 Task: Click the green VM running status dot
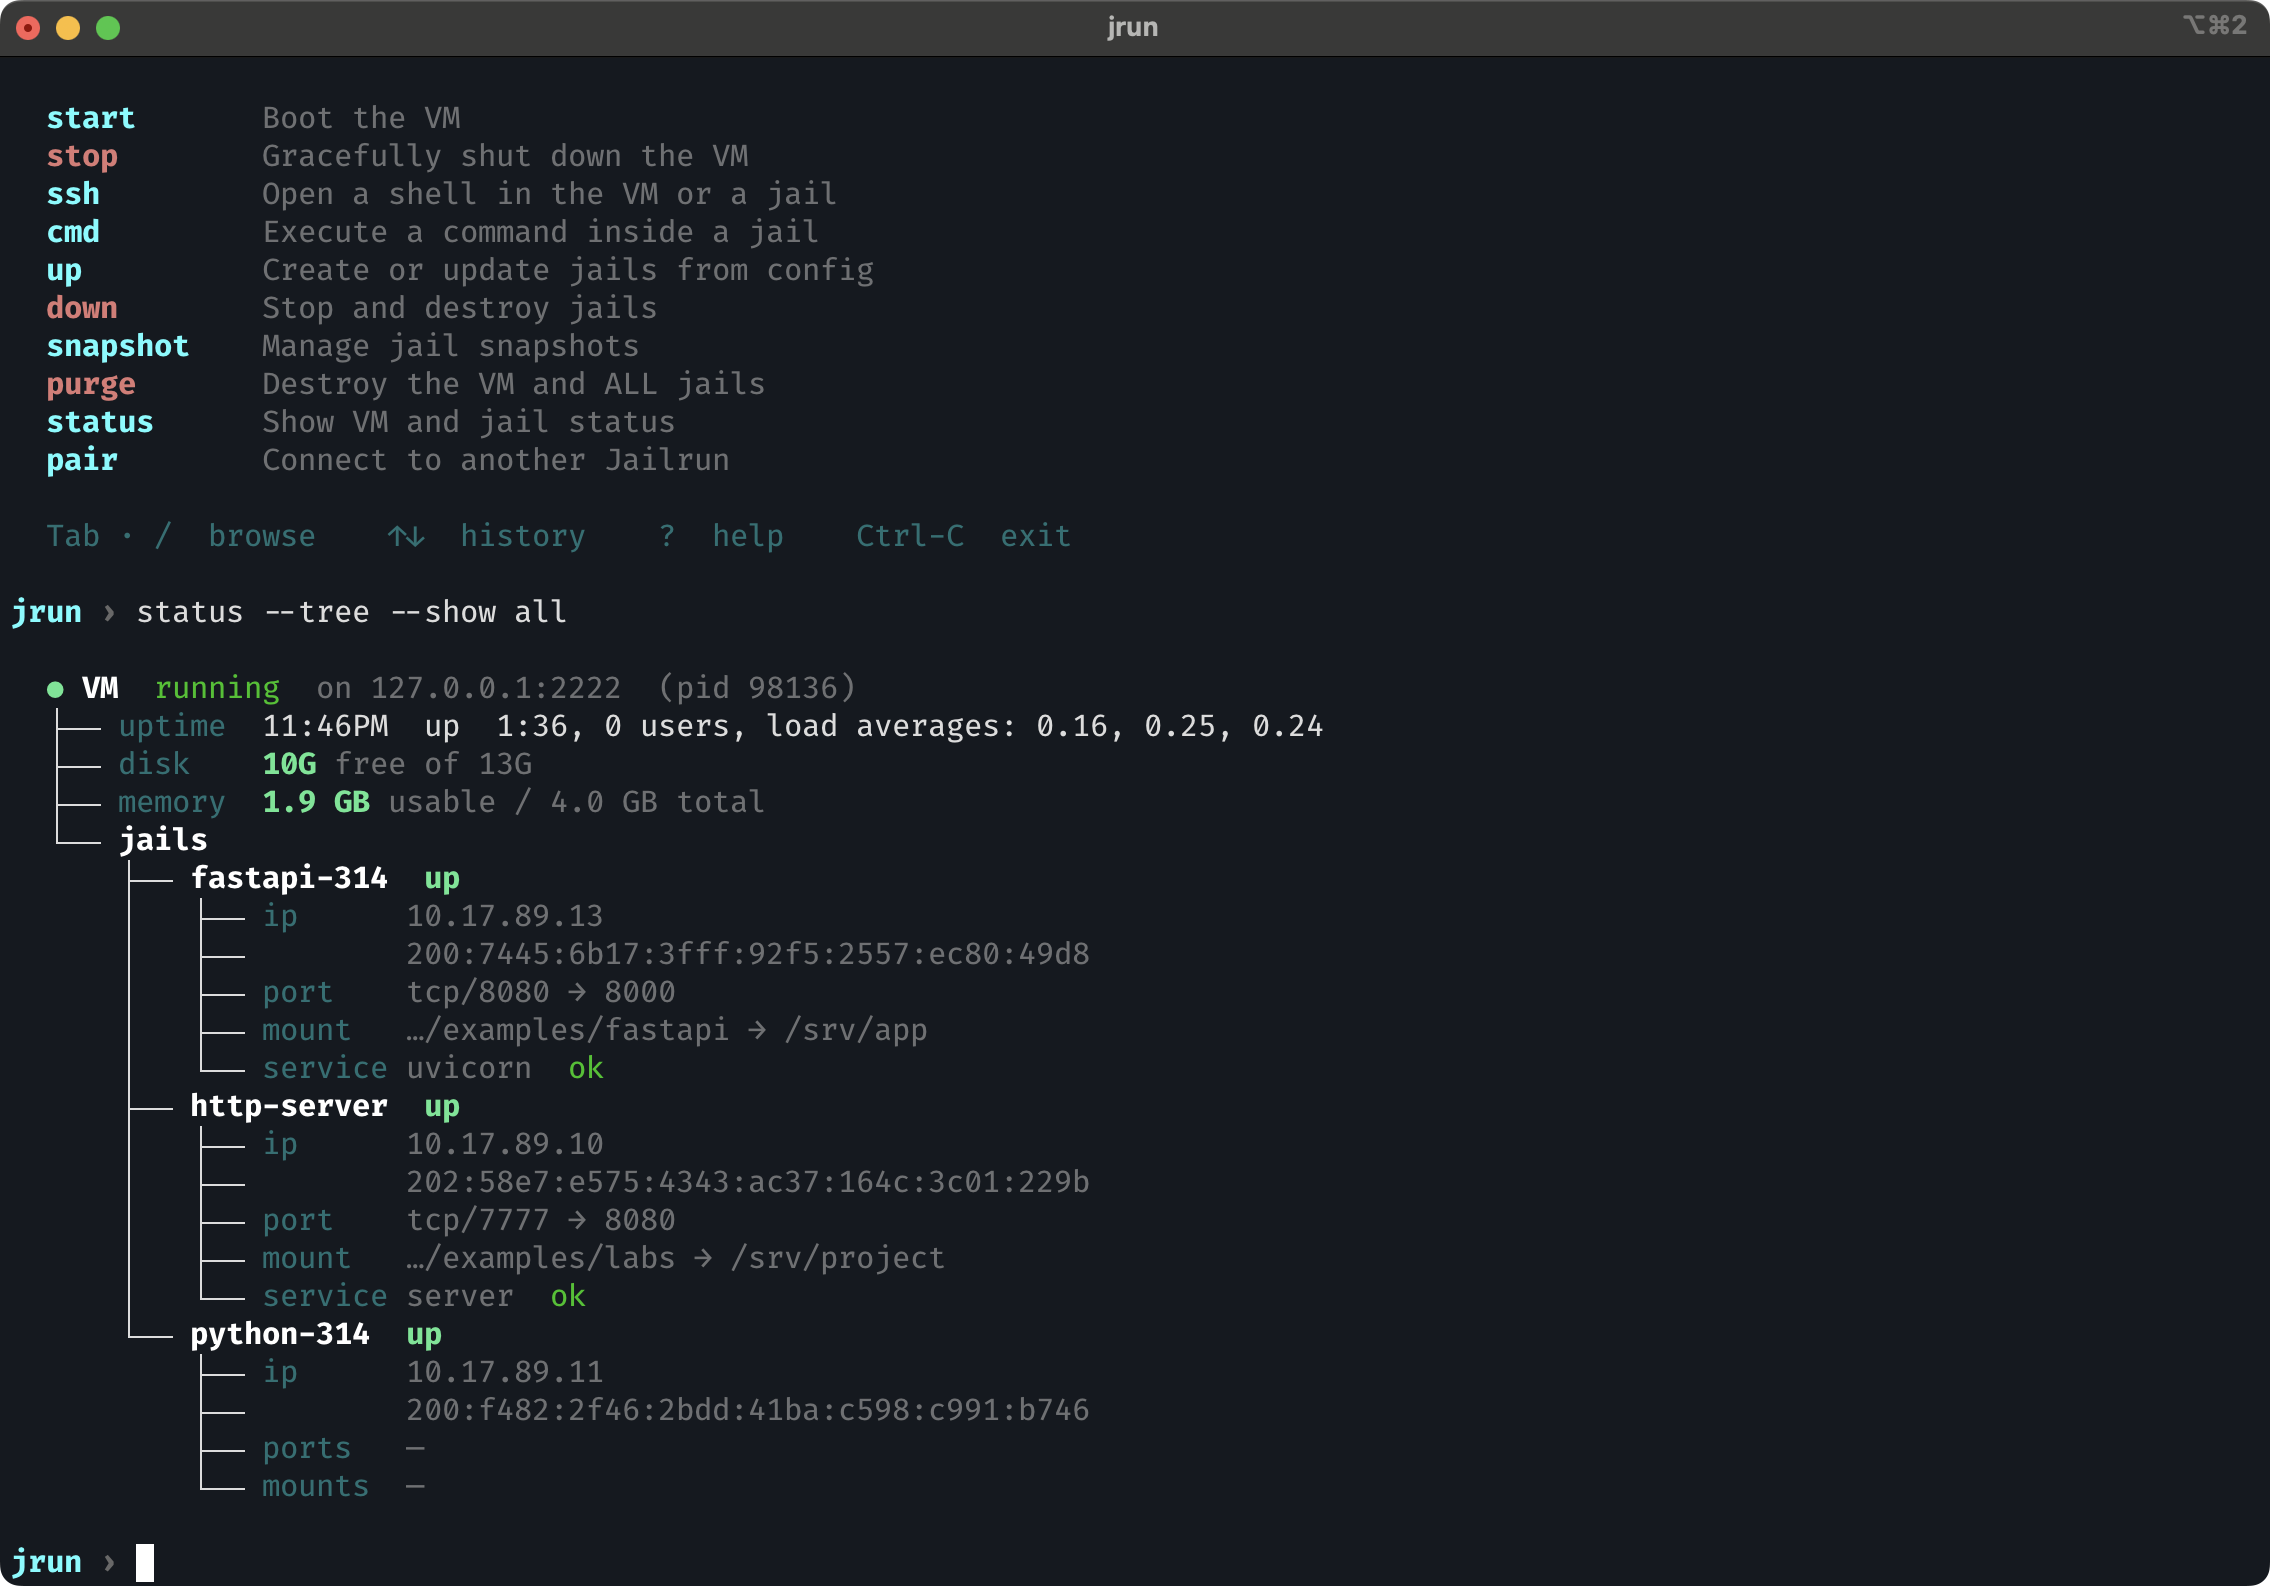[x=55, y=689]
